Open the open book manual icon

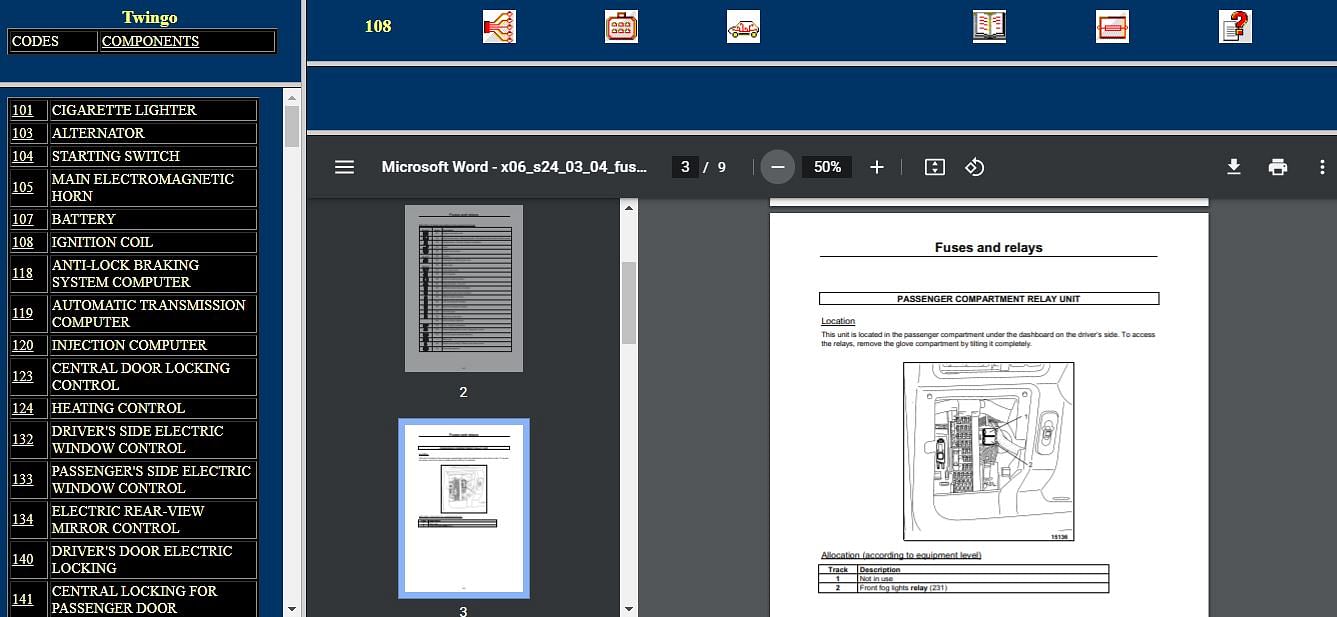(989, 26)
